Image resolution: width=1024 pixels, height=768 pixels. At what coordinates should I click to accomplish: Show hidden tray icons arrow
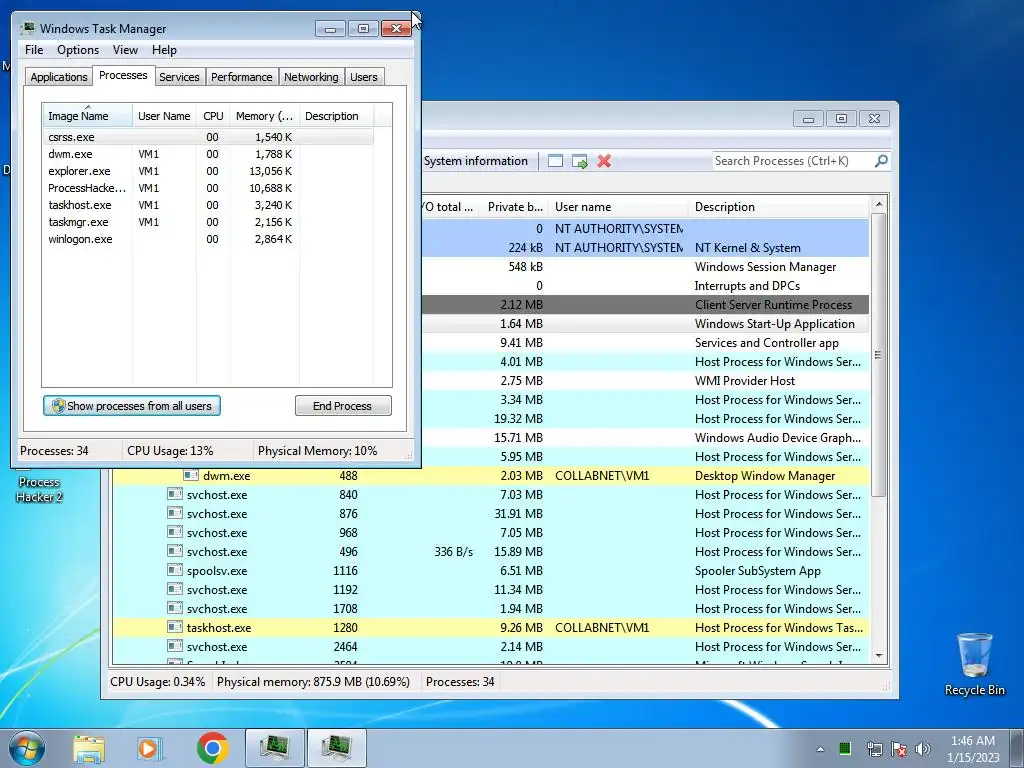(x=820, y=749)
